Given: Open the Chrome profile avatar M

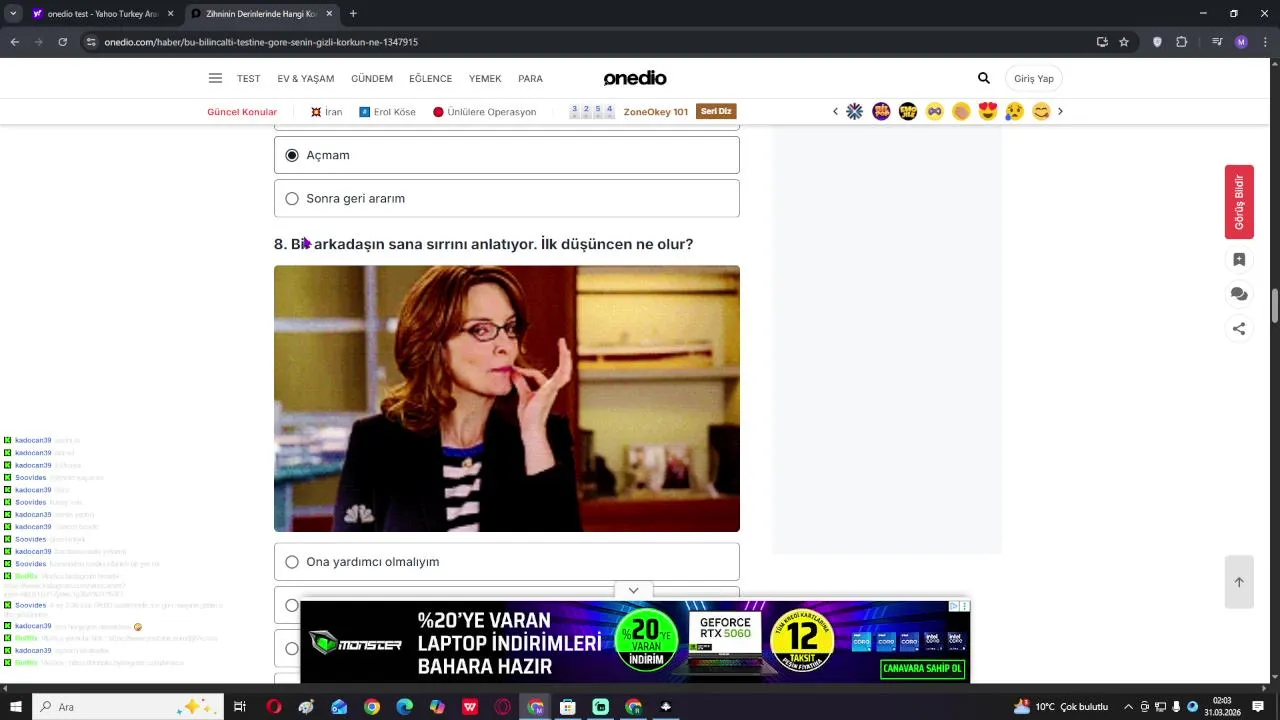Looking at the screenshot, I should click(x=1241, y=42).
